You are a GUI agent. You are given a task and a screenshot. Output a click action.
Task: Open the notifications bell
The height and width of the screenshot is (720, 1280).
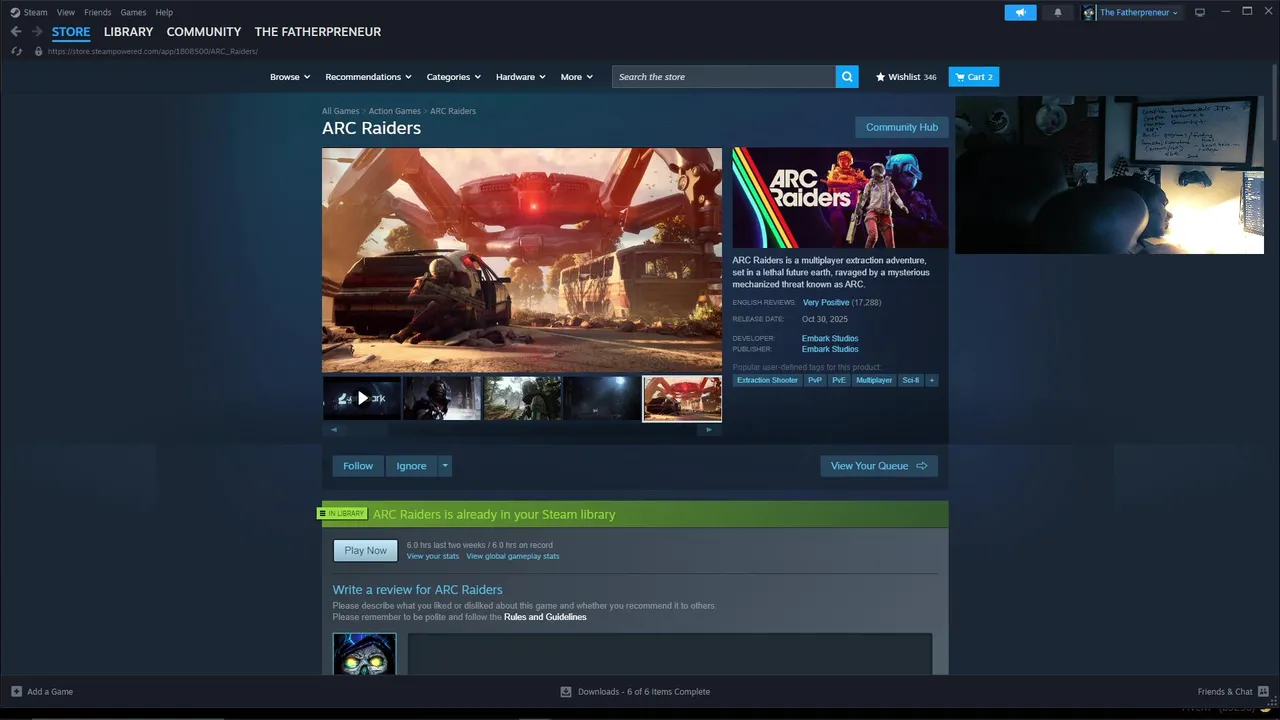[1058, 12]
